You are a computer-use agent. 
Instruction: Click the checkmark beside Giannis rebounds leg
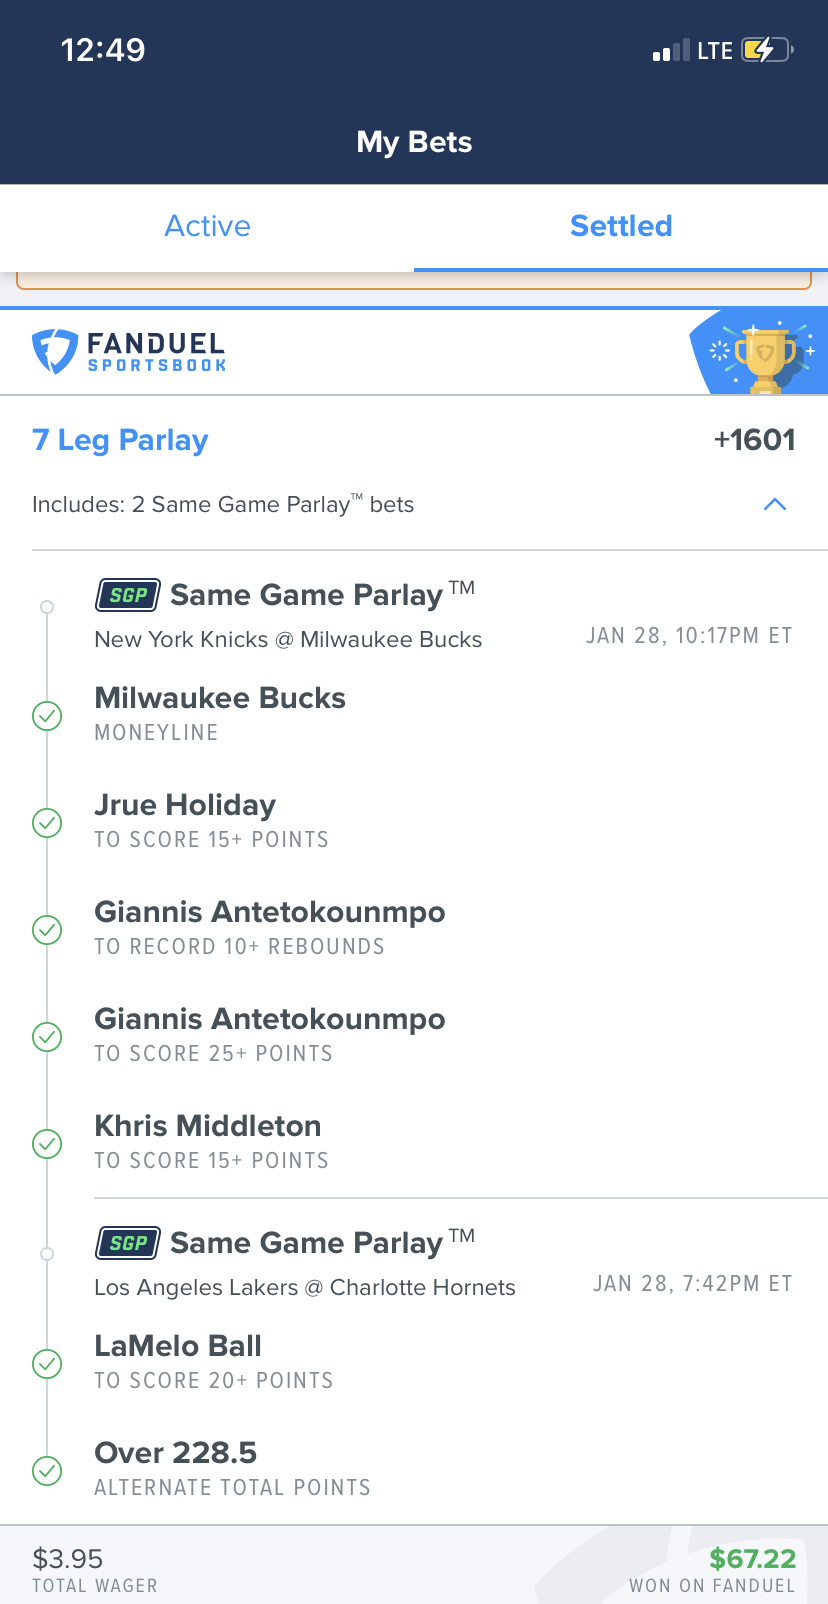(46, 930)
